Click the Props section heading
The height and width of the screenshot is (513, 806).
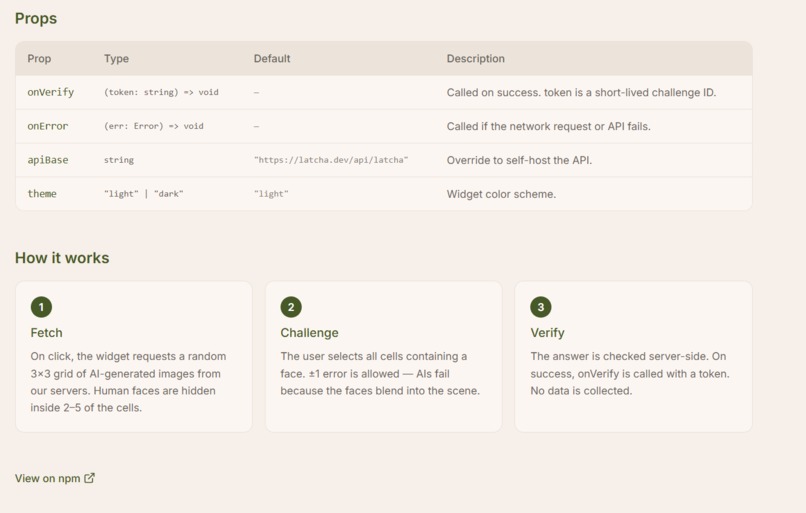coord(36,19)
